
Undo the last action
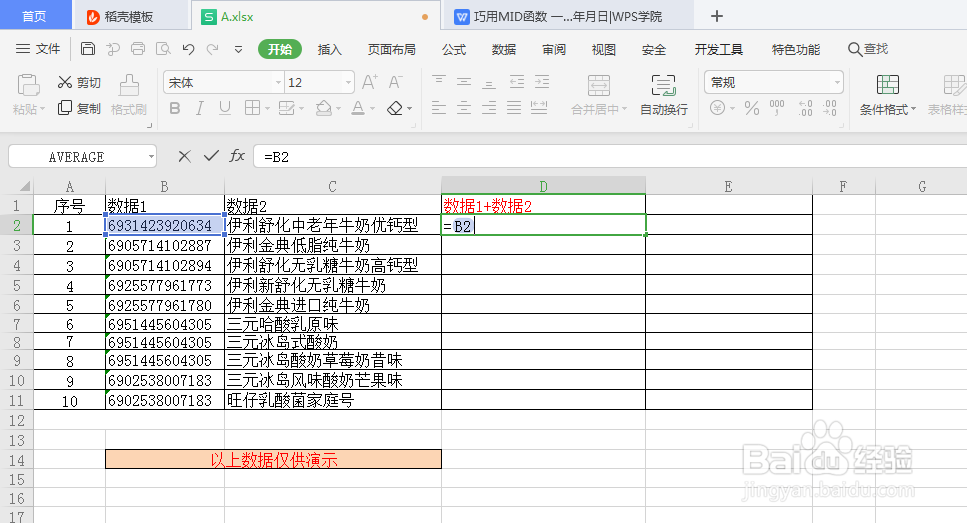pyautogui.click(x=189, y=49)
